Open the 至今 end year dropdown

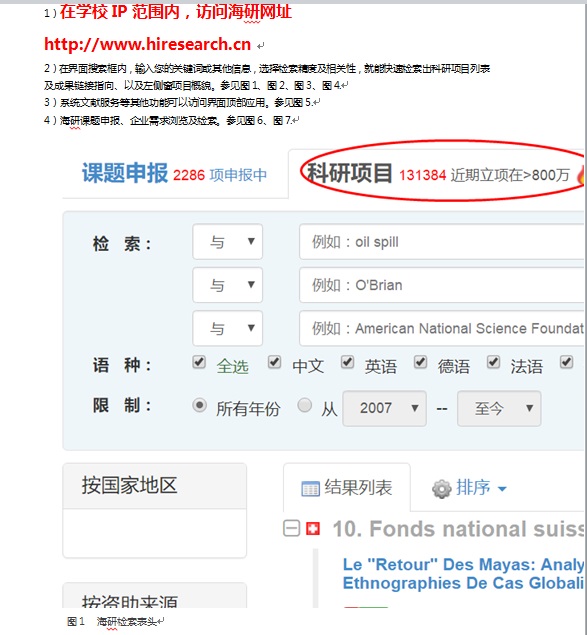click(499, 408)
